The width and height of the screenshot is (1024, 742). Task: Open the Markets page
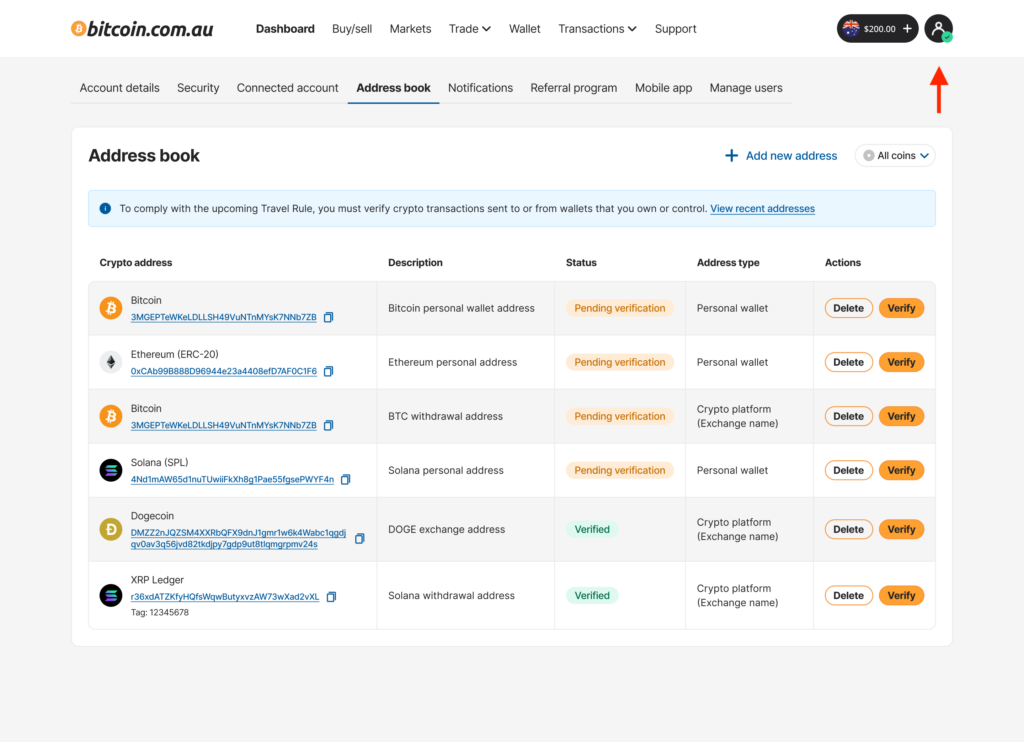[410, 29]
